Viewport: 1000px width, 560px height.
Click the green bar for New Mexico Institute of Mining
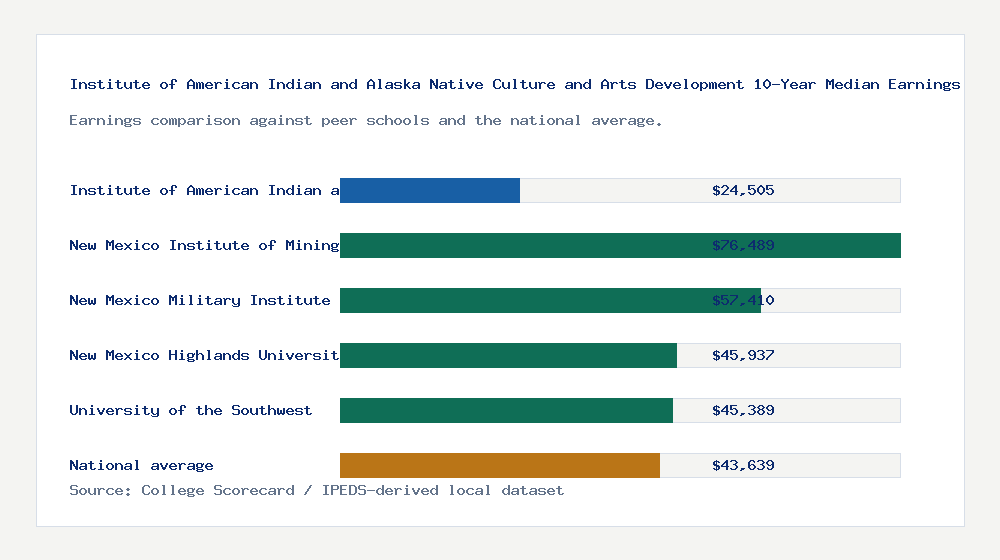pos(620,246)
